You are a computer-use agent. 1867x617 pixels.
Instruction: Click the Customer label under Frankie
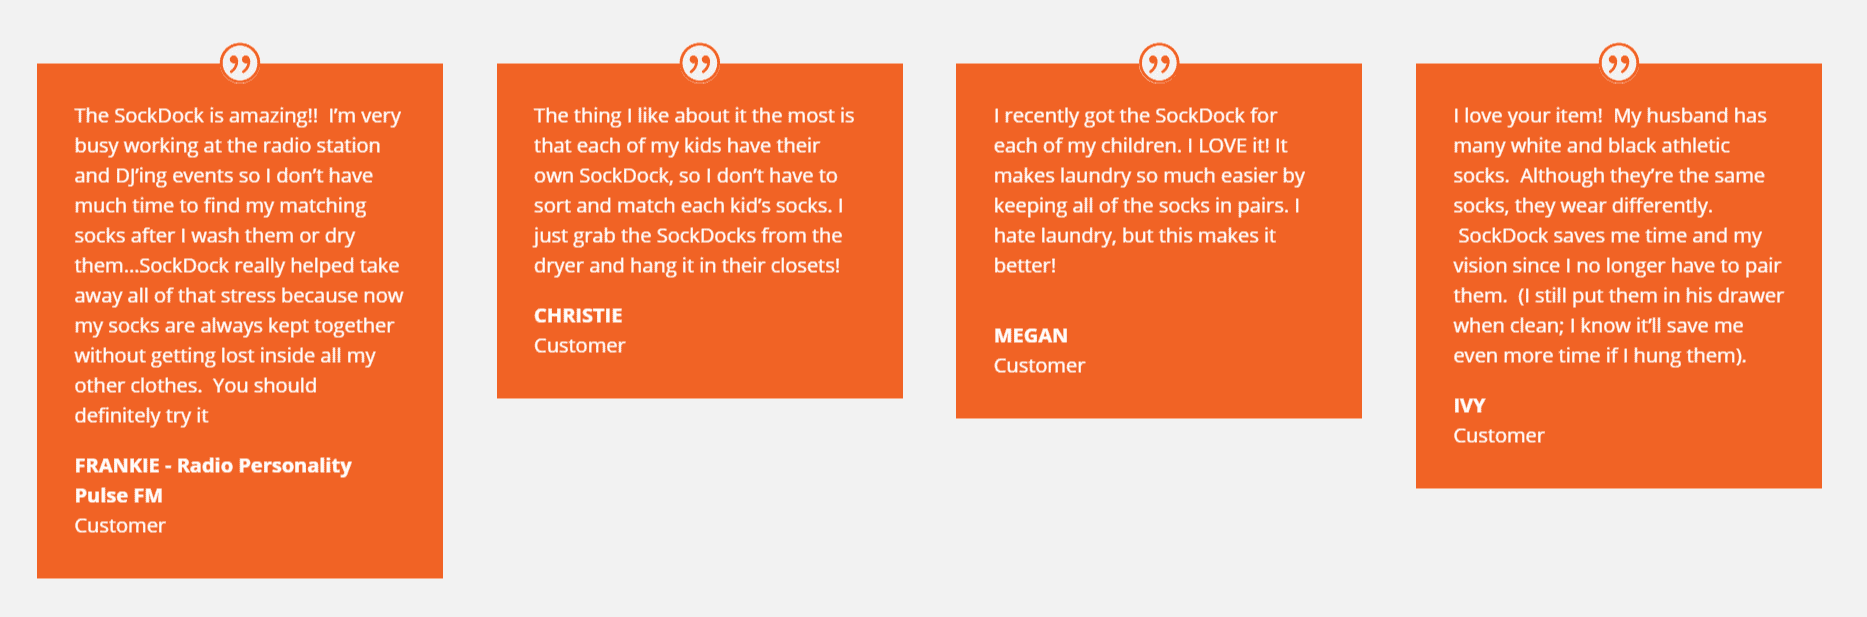tap(120, 526)
